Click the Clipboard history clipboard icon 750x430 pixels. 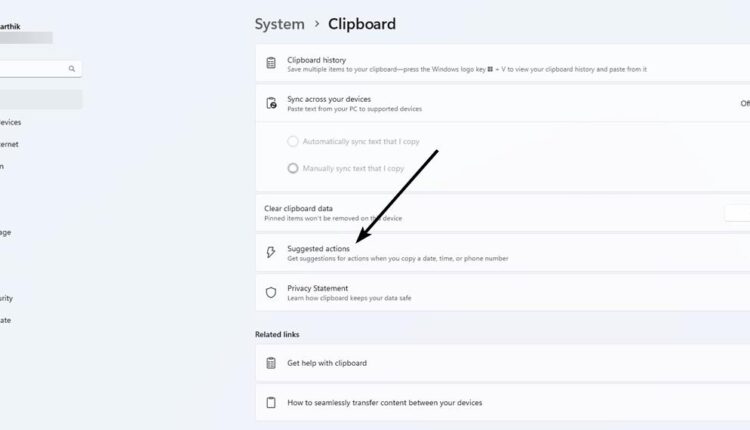(271, 63)
